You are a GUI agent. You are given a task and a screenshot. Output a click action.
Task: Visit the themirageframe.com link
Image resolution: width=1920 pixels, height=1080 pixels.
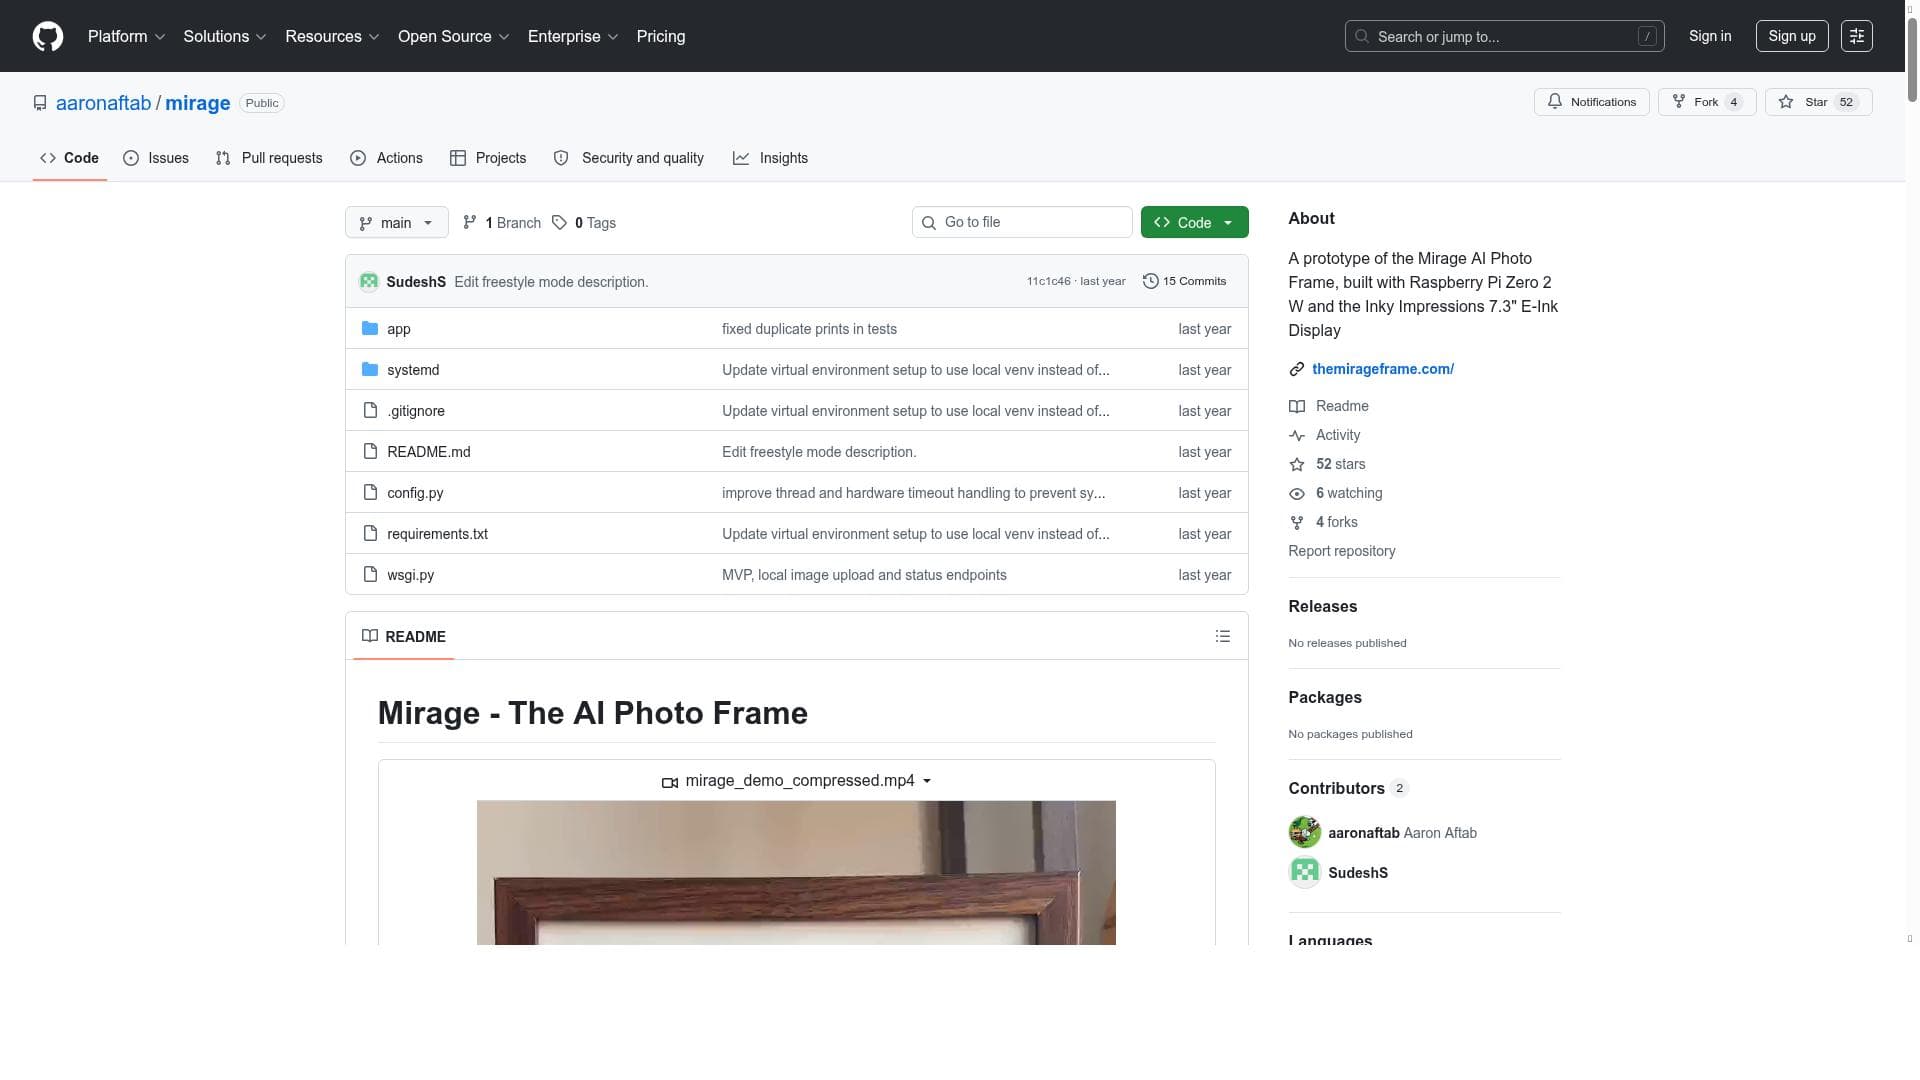pos(1382,369)
